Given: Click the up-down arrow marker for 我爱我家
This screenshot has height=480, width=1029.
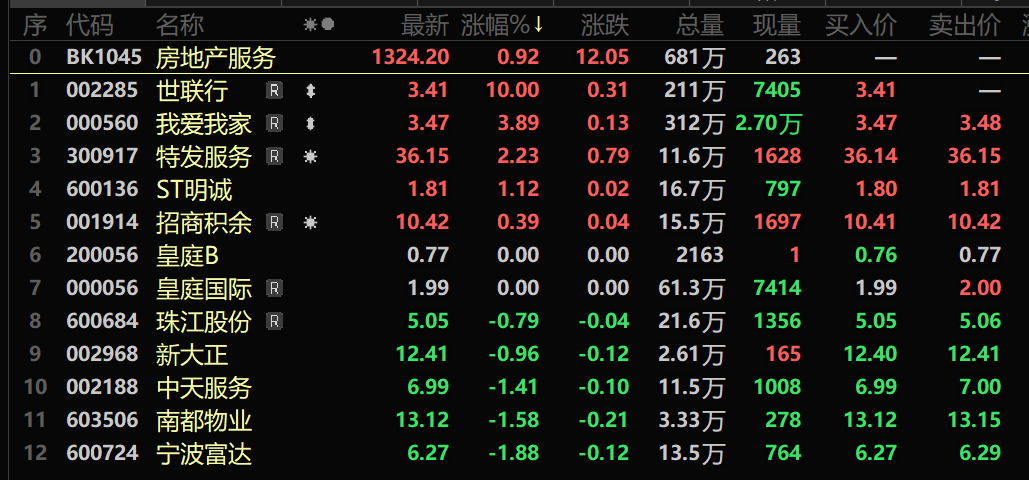Looking at the screenshot, I should 311,123.
